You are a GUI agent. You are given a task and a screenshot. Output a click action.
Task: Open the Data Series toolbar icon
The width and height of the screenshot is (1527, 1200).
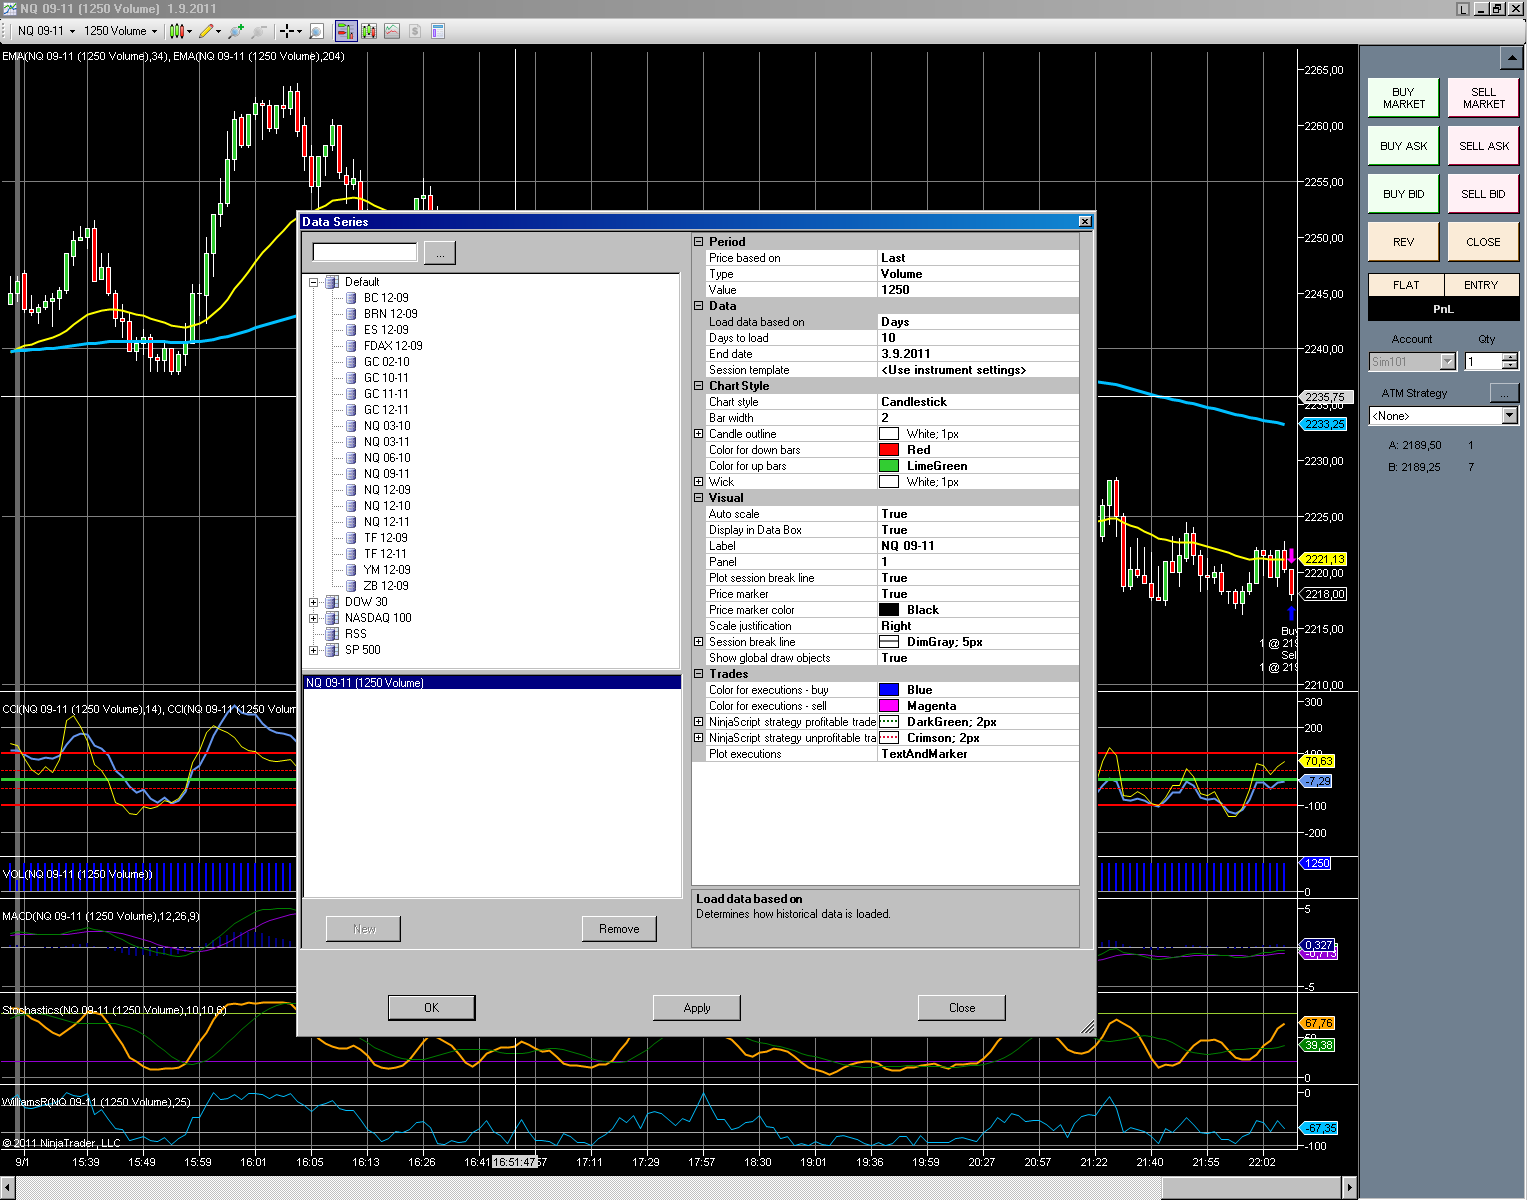[x=369, y=31]
